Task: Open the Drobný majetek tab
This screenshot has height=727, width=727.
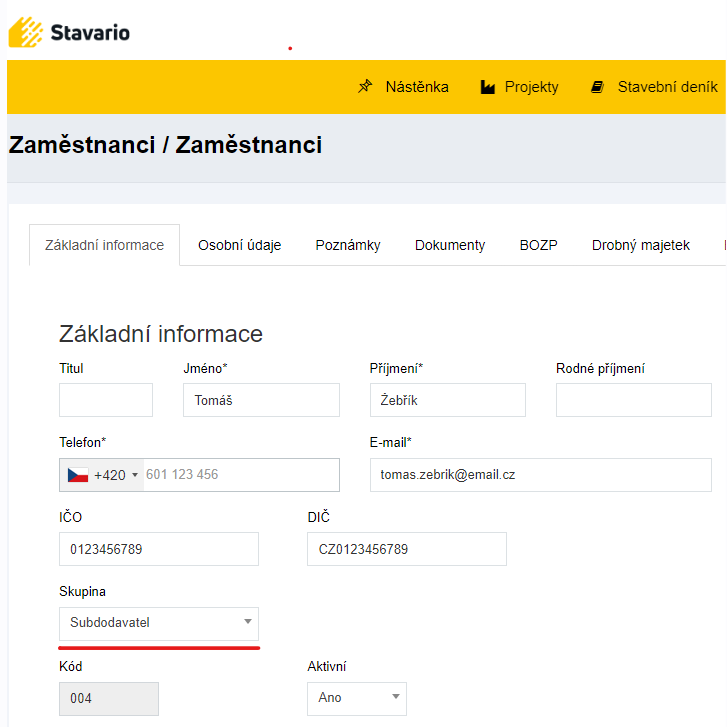Action: coord(640,245)
